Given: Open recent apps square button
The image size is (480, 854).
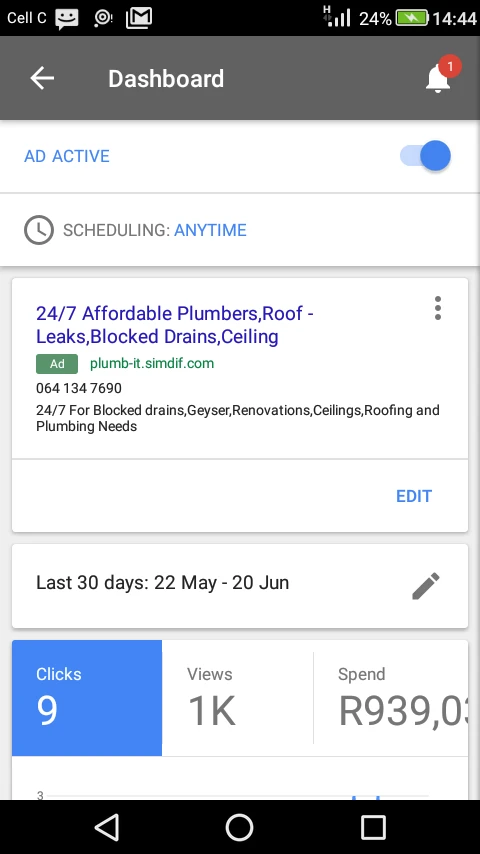Looking at the screenshot, I should 373,827.
